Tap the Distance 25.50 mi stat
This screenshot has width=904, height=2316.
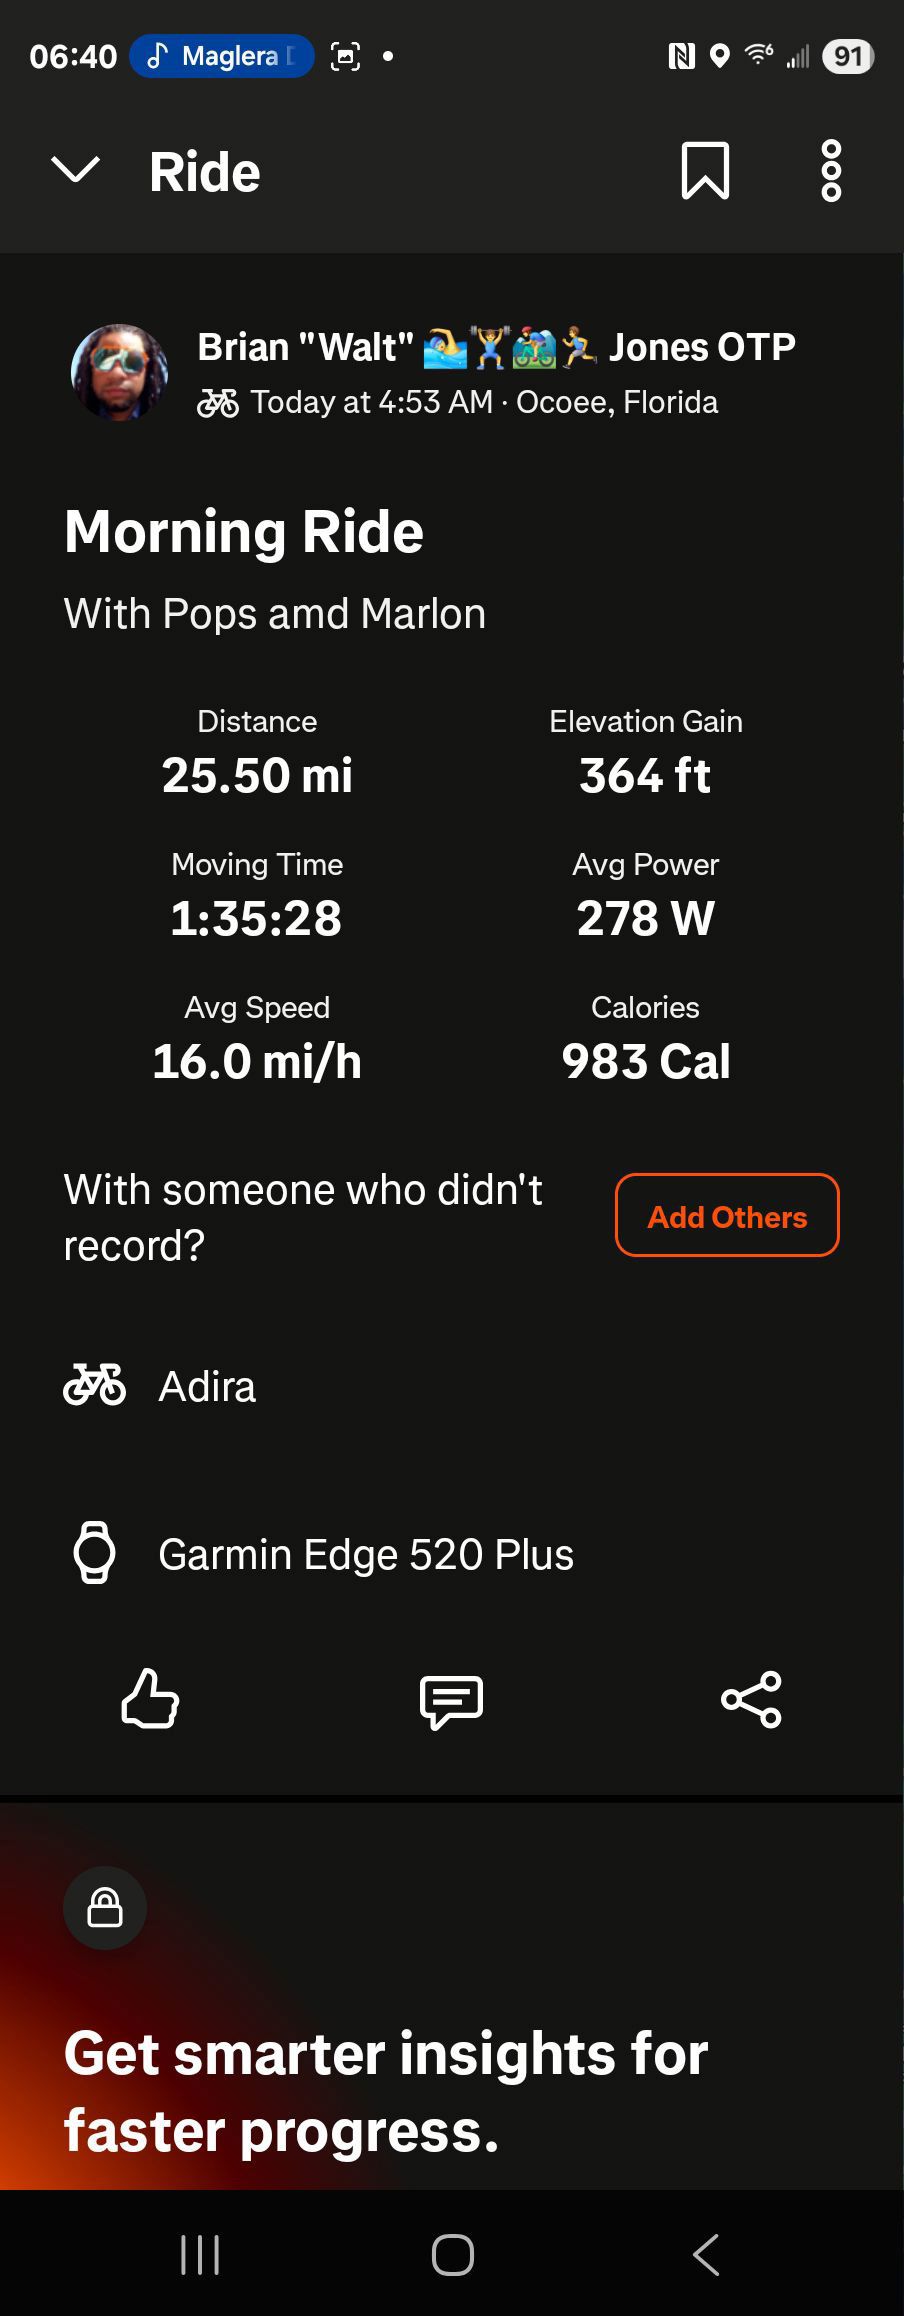click(x=257, y=754)
